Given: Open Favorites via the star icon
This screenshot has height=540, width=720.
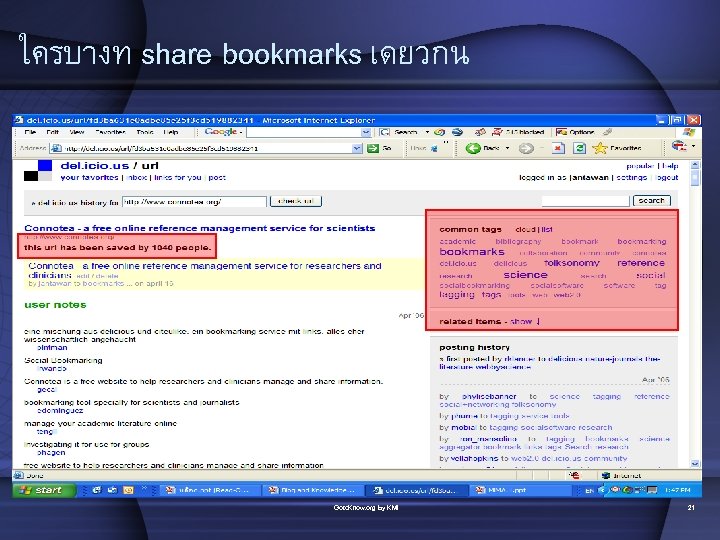Looking at the screenshot, I should tap(599, 148).
